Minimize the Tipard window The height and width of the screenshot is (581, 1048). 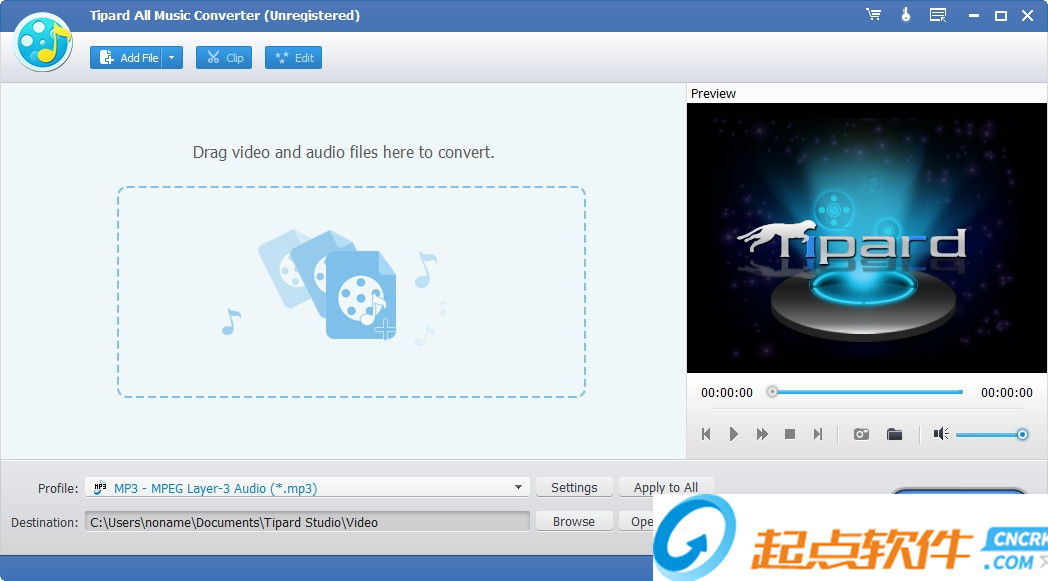[x=974, y=15]
